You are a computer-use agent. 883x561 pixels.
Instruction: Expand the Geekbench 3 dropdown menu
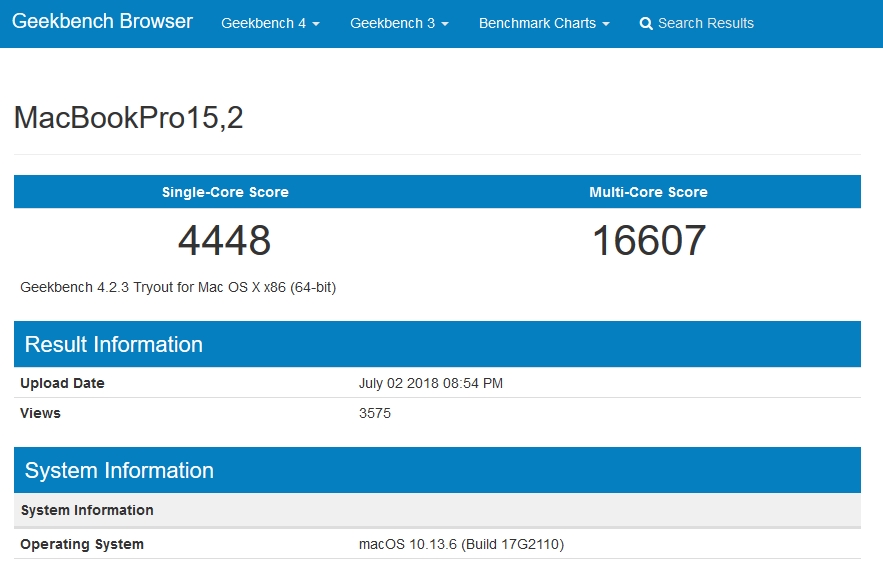(x=399, y=23)
